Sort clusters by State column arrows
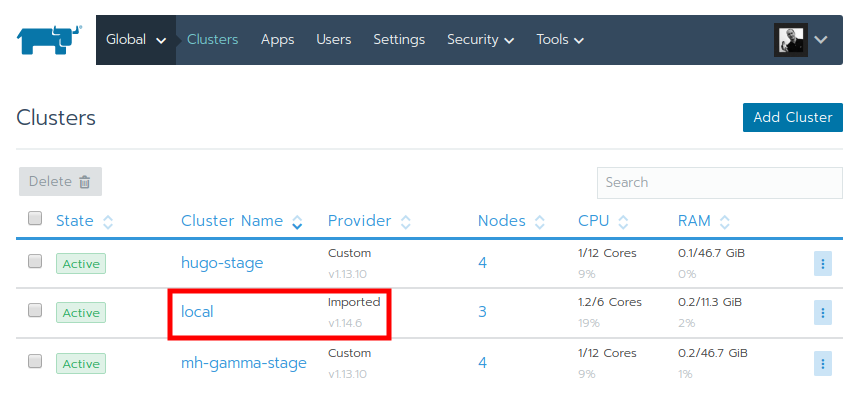Image resolution: width=853 pixels, height=396 pixels. coord(108,222)
